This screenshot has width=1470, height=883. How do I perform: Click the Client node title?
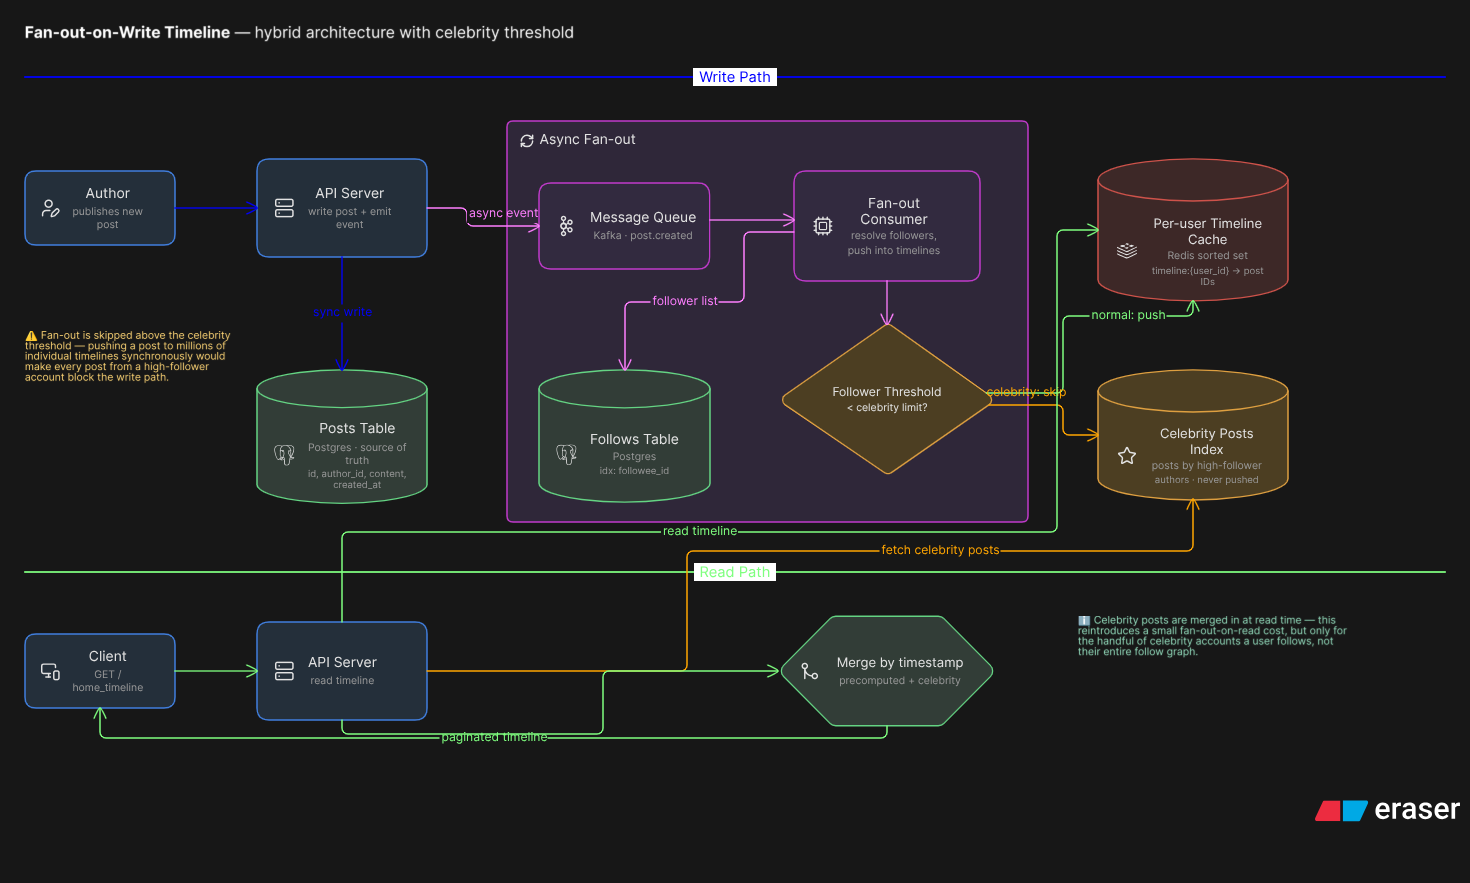107,656
